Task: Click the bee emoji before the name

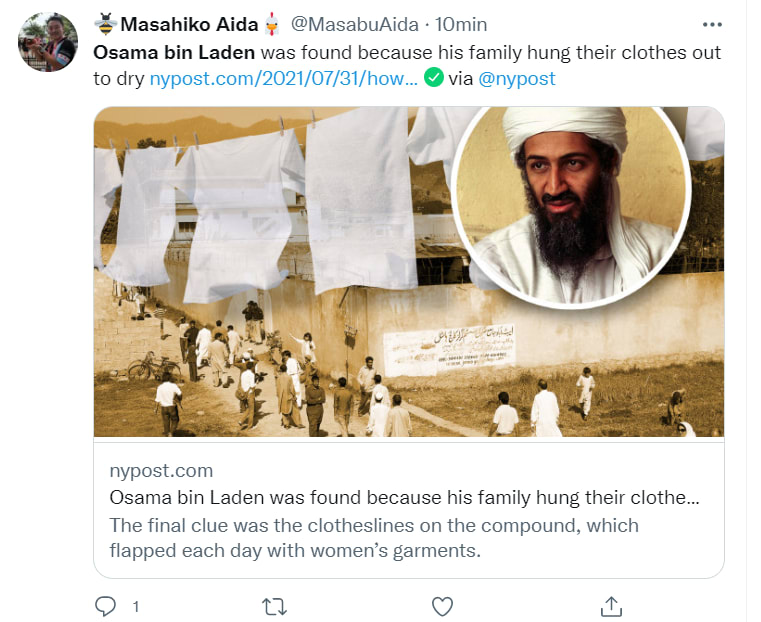Action: point(106,23)
